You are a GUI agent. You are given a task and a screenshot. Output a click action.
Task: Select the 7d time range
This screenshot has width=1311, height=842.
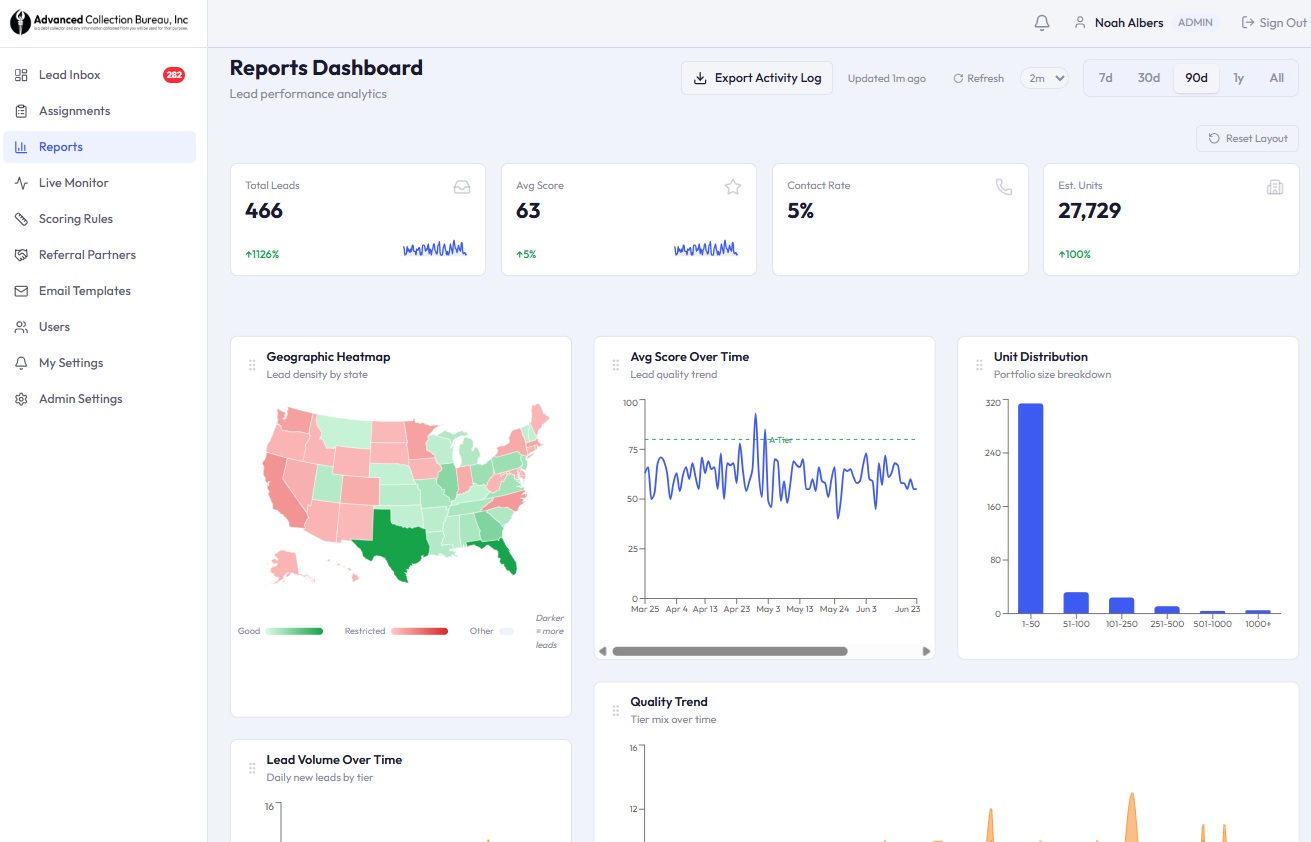(1106, 78)
